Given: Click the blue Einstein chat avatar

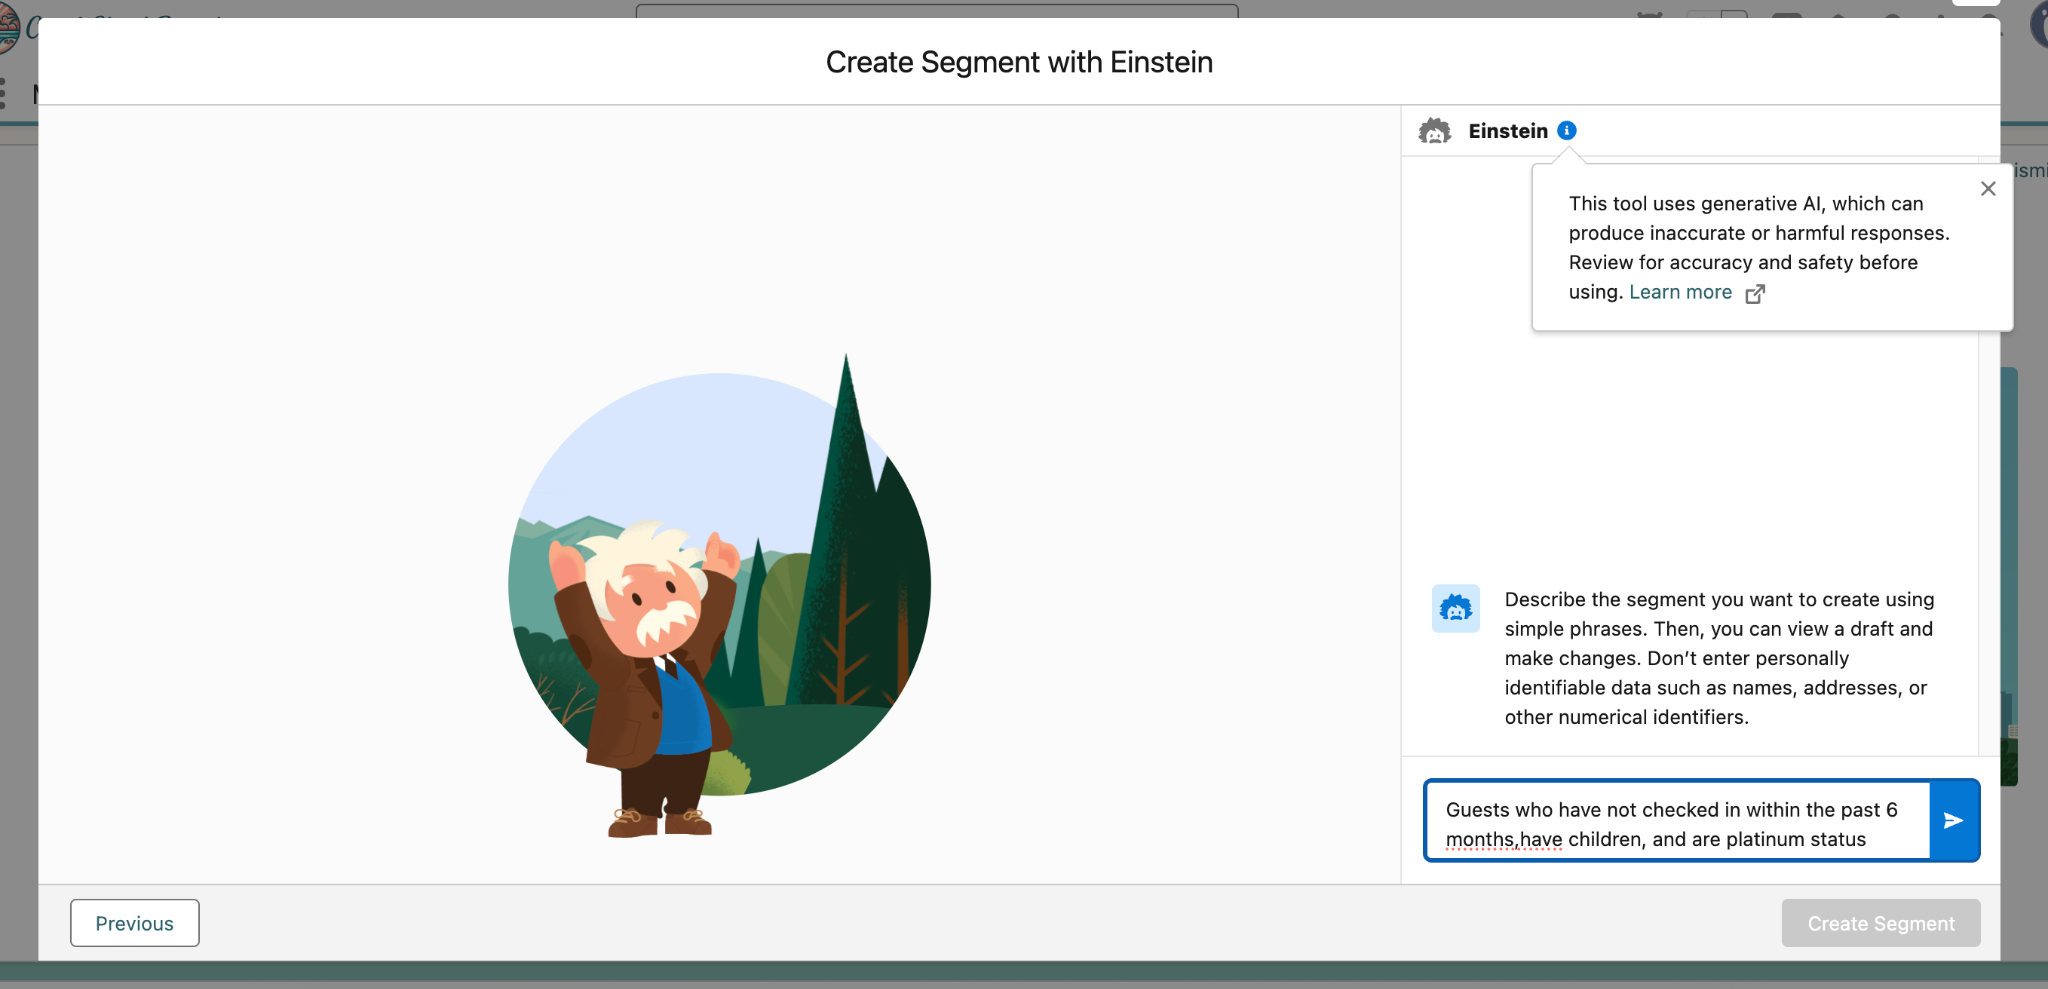Looking at the screenshot, I should click(x=1456, y=608).
